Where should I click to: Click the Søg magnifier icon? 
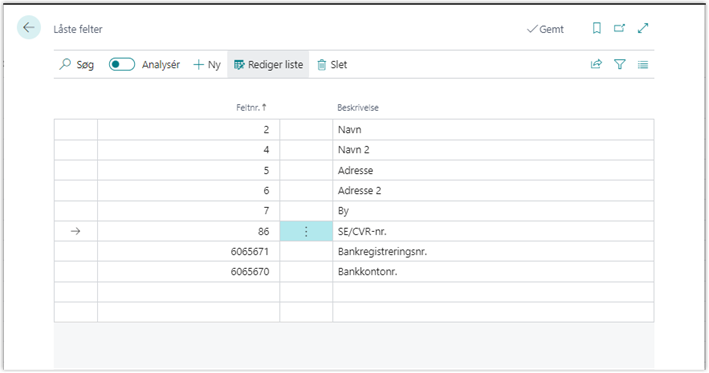pos(65,64)
